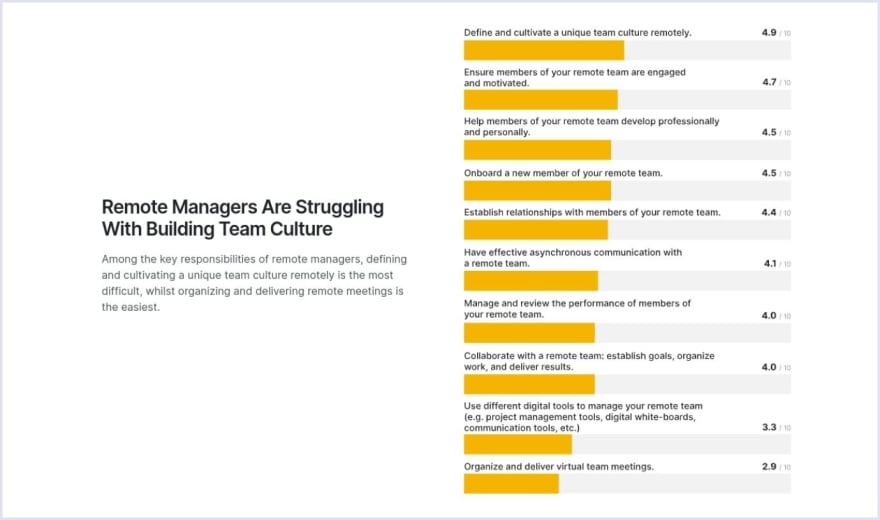Click the 'Onboard a new member' bar
Image resolution: width=880 pixels, height=520 pixels.
point(537,191)
